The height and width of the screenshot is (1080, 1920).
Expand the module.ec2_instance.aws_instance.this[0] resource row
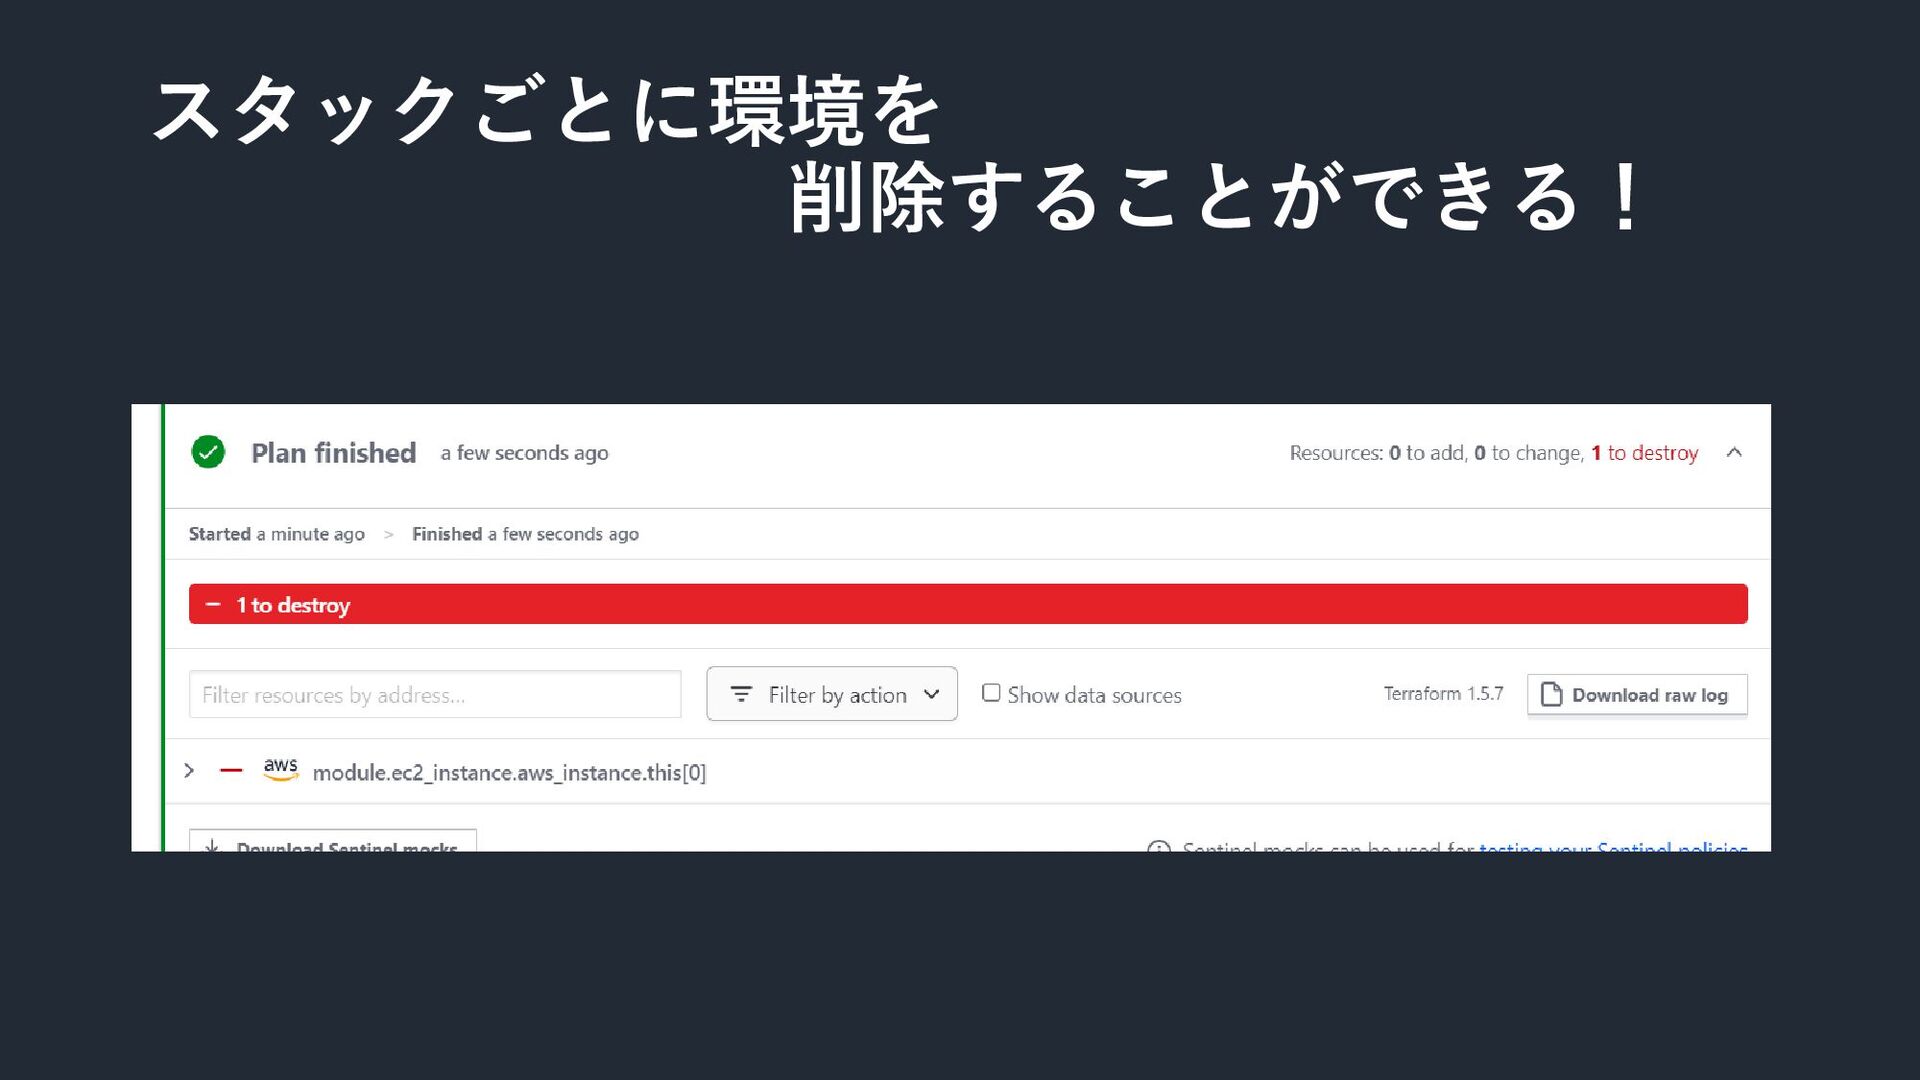click(x=189, y=770)
